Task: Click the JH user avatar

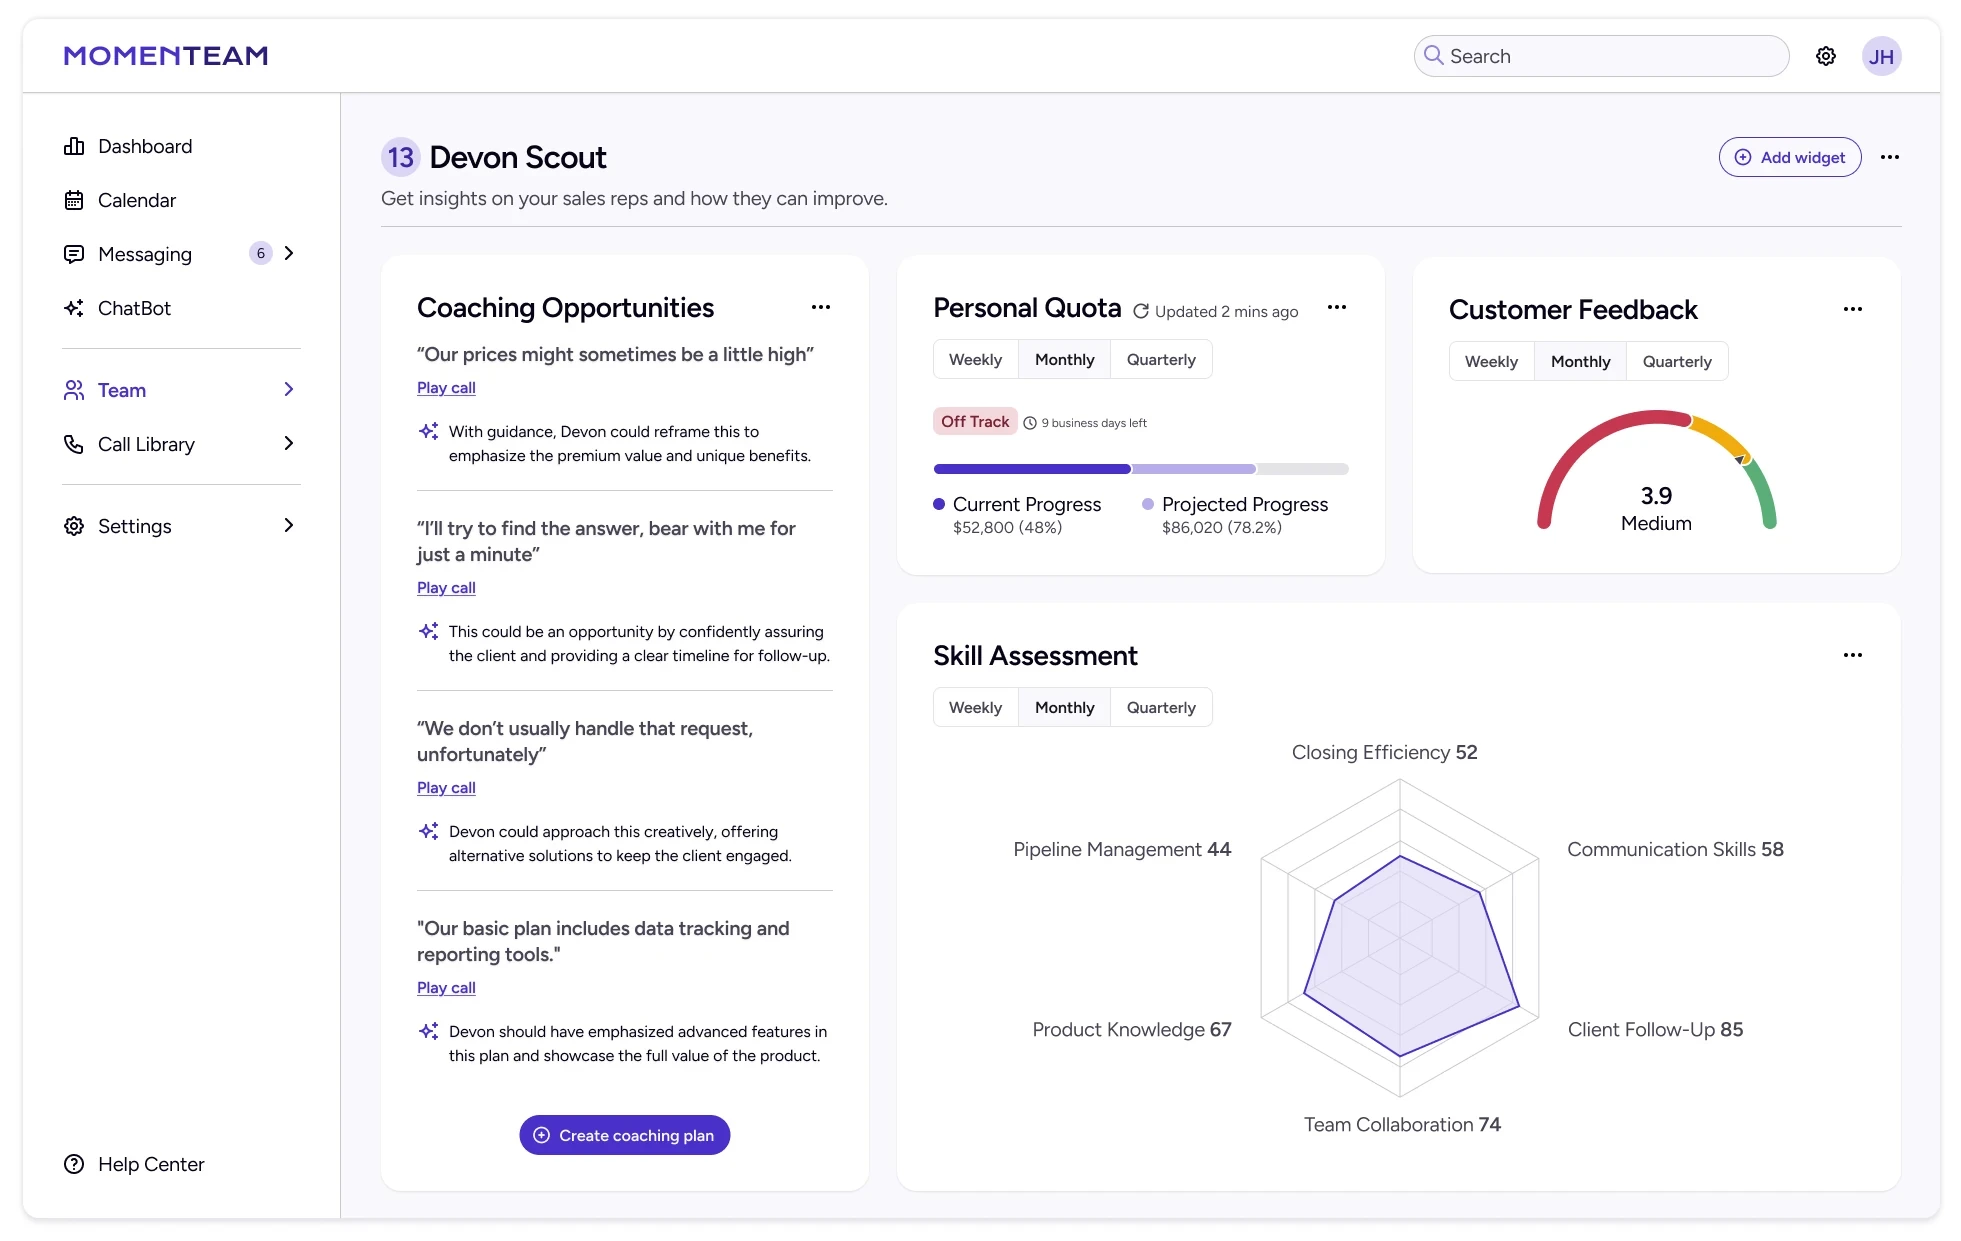Action: [1880, 56]
